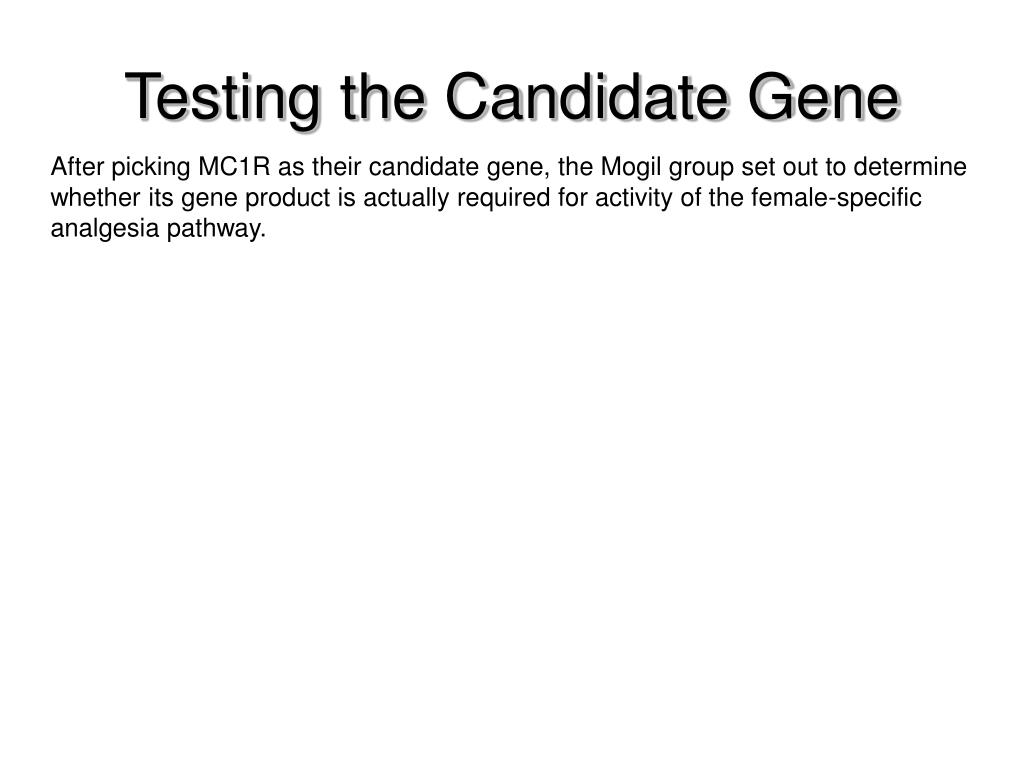The image size is (1024, 768).
Task: Click the word picking in the first line
Action: 151,168
